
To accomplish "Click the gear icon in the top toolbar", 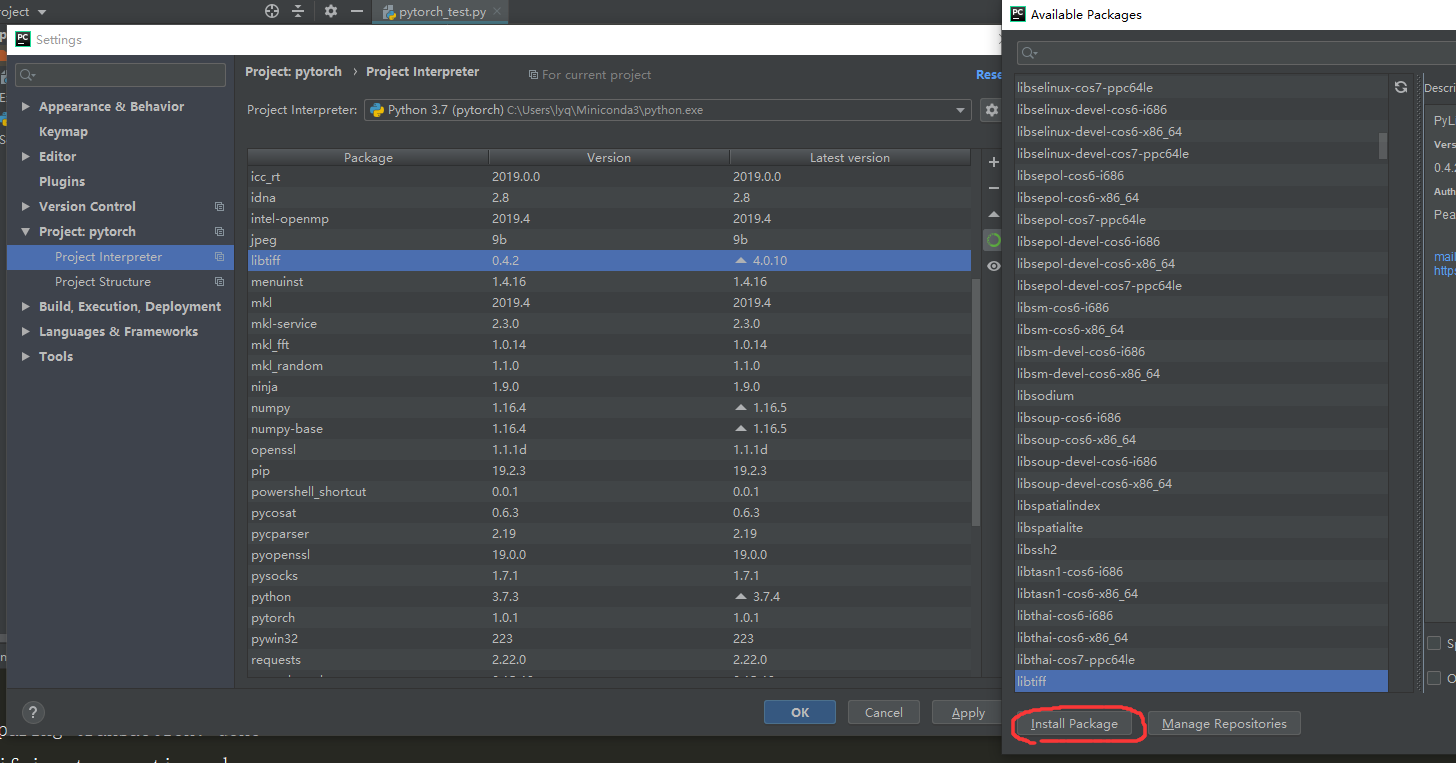I will click(x=330, y=12).
